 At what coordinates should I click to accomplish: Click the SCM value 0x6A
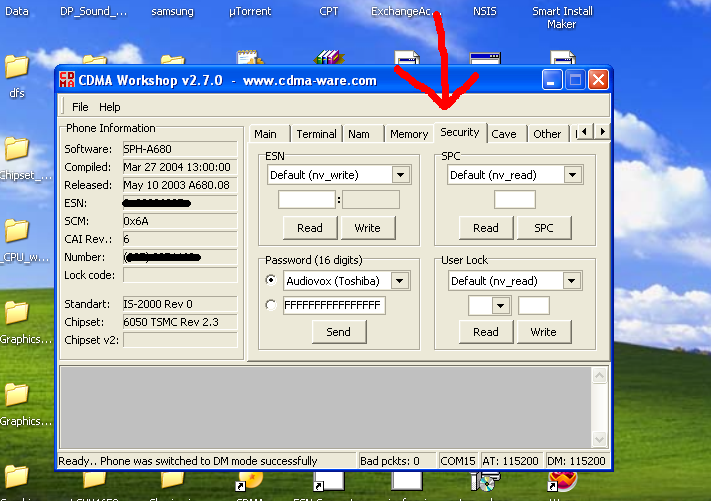pos(180,221)
